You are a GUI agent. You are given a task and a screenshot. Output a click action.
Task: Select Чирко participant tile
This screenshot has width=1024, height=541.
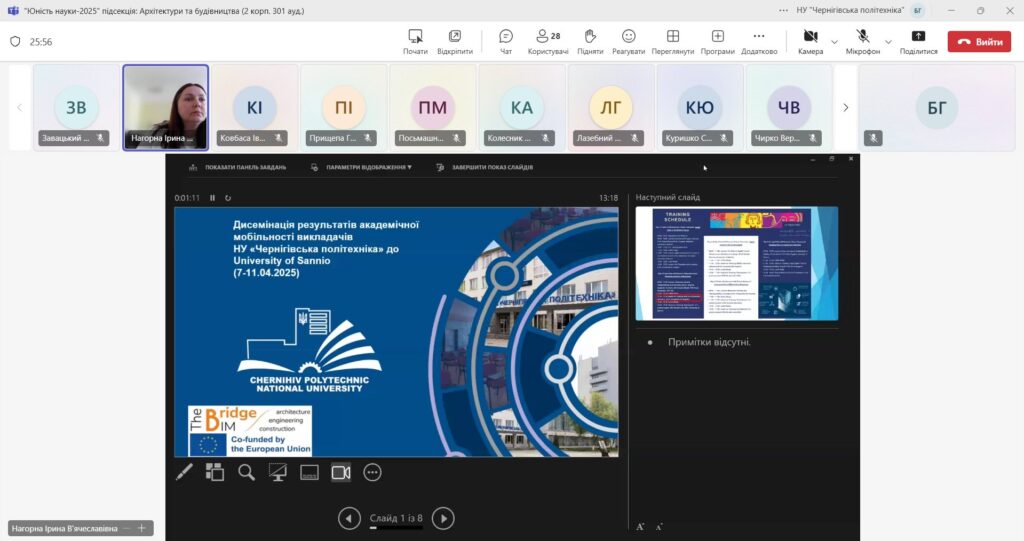(x=789, y=107)
